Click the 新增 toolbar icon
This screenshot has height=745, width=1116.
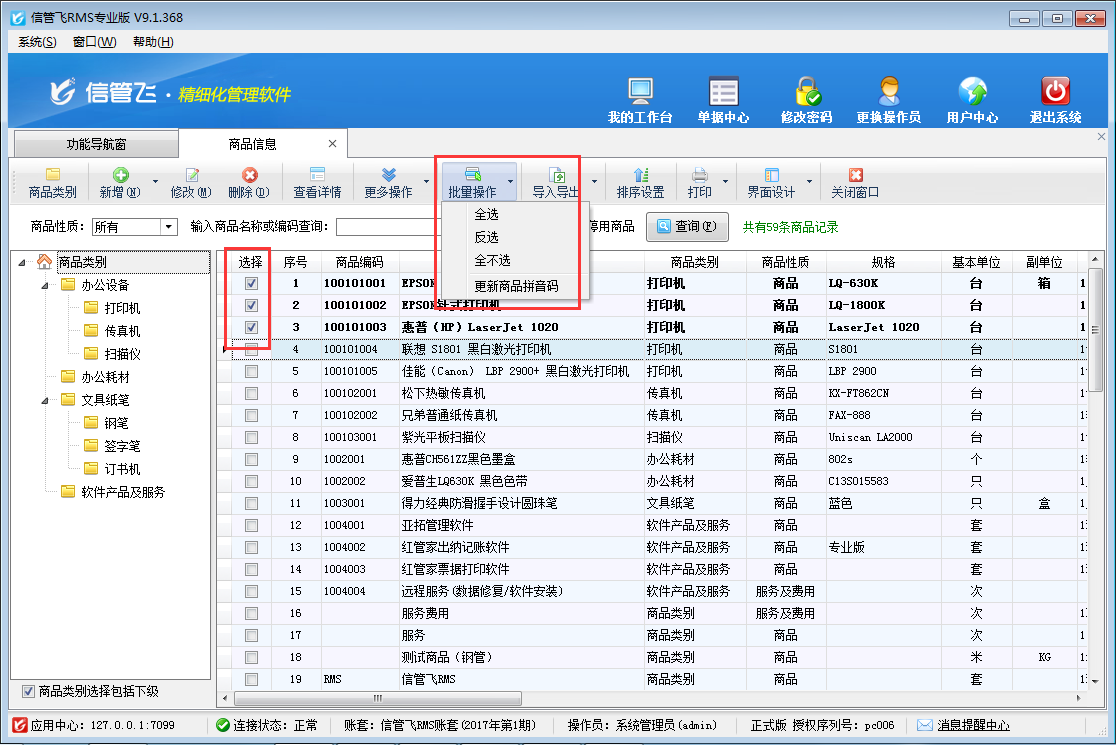point(120,176)
